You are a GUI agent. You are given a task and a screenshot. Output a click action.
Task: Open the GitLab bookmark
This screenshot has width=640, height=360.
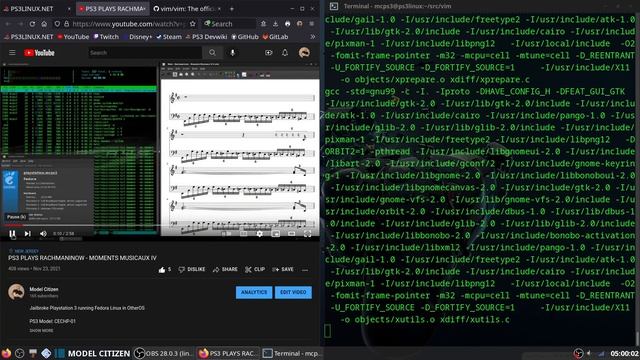click(276, 37)
